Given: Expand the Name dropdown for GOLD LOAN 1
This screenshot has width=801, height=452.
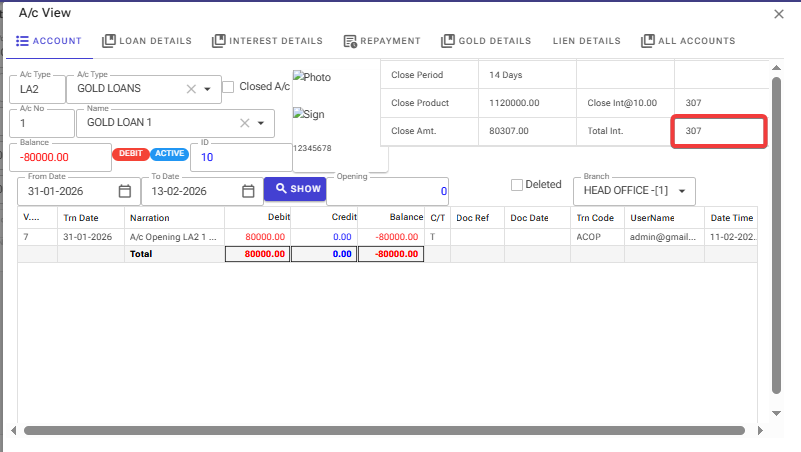Looking at the screenshot, I should tap(261, 123).
